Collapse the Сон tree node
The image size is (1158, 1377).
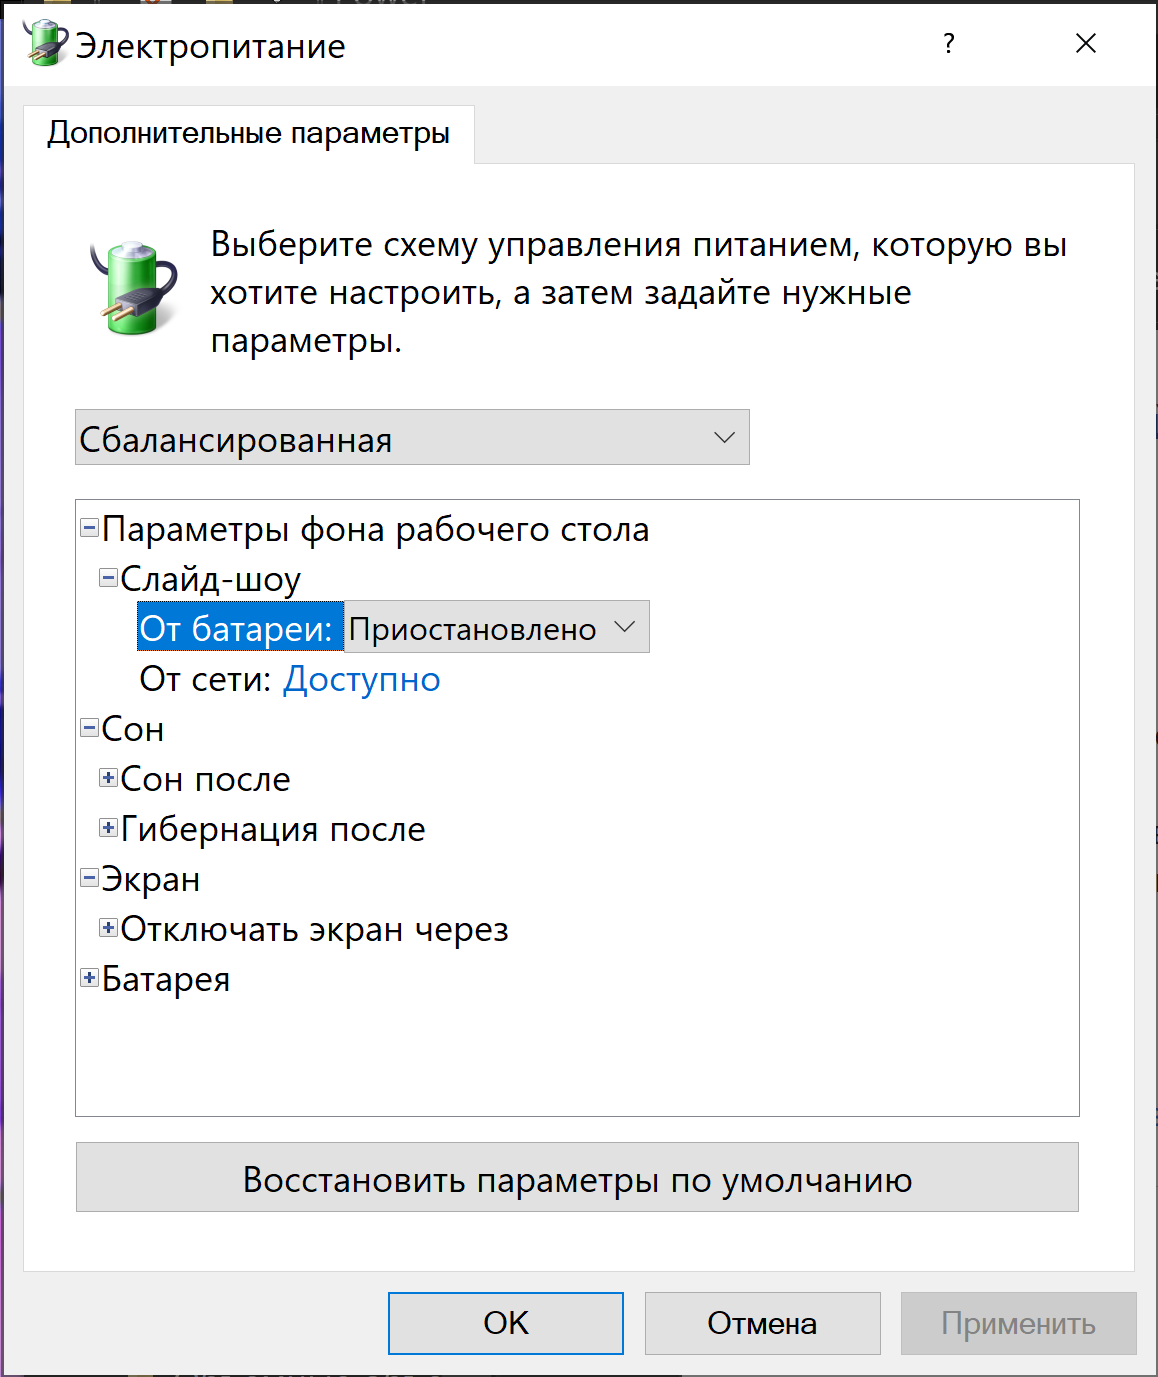89,728
